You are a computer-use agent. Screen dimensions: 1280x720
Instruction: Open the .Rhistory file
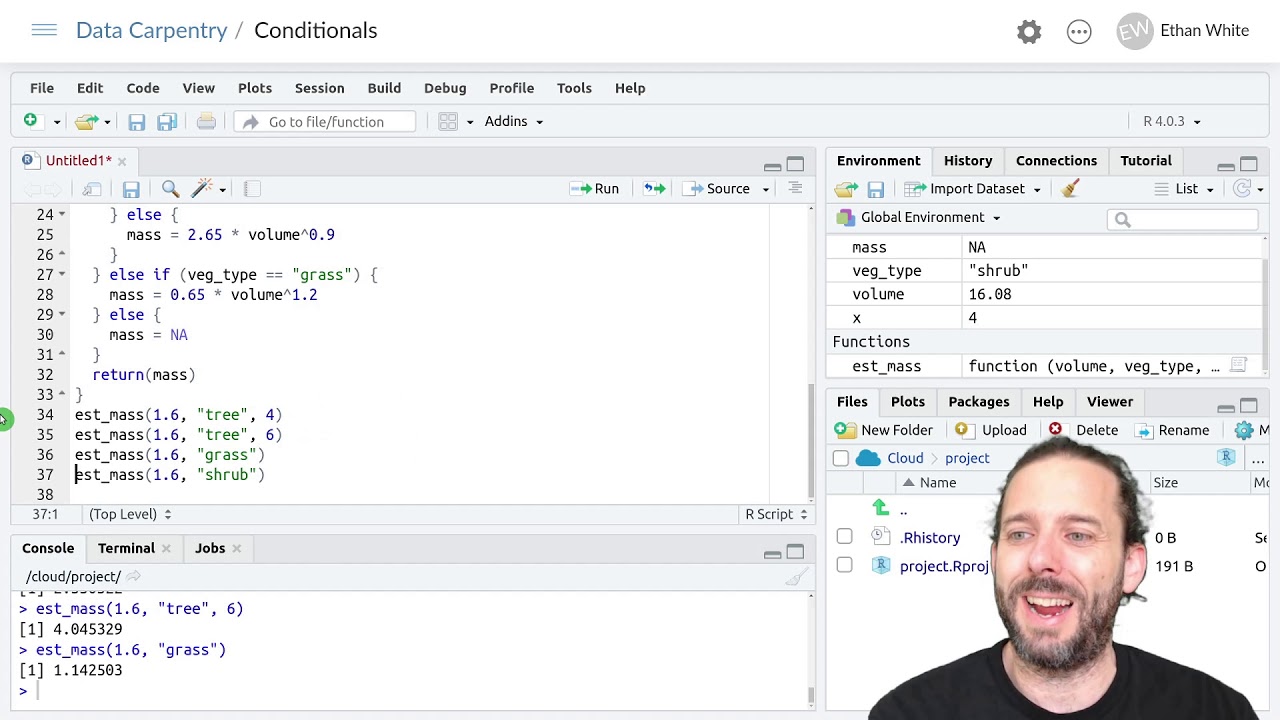tap(930, 538)
